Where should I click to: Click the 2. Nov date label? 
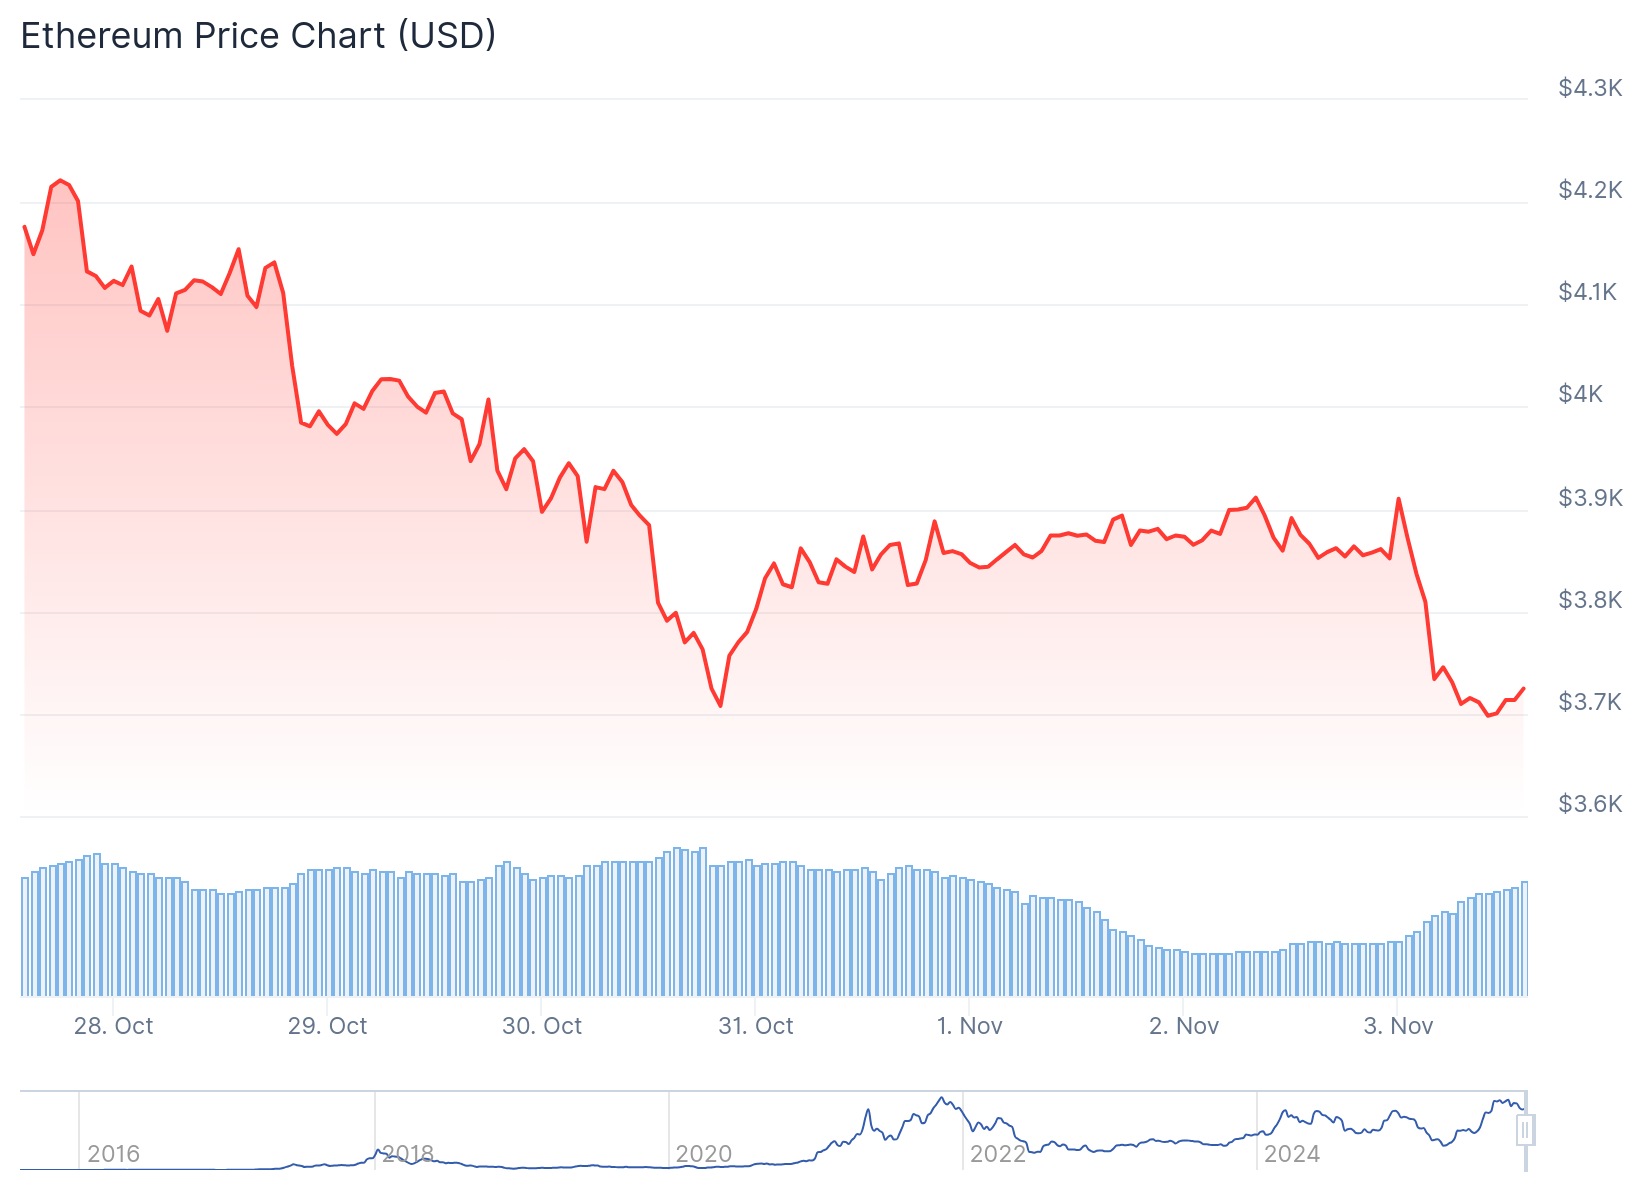point(1183,1026)
